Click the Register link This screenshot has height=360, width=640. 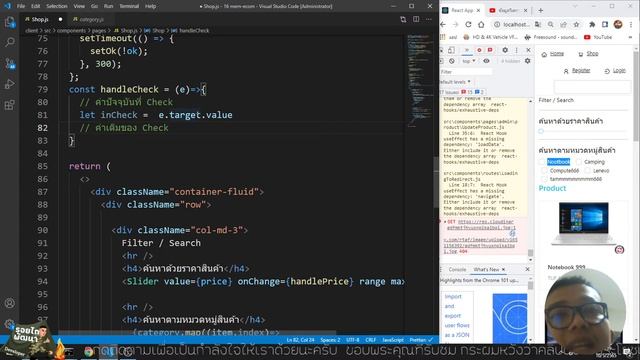click(581, 71)
